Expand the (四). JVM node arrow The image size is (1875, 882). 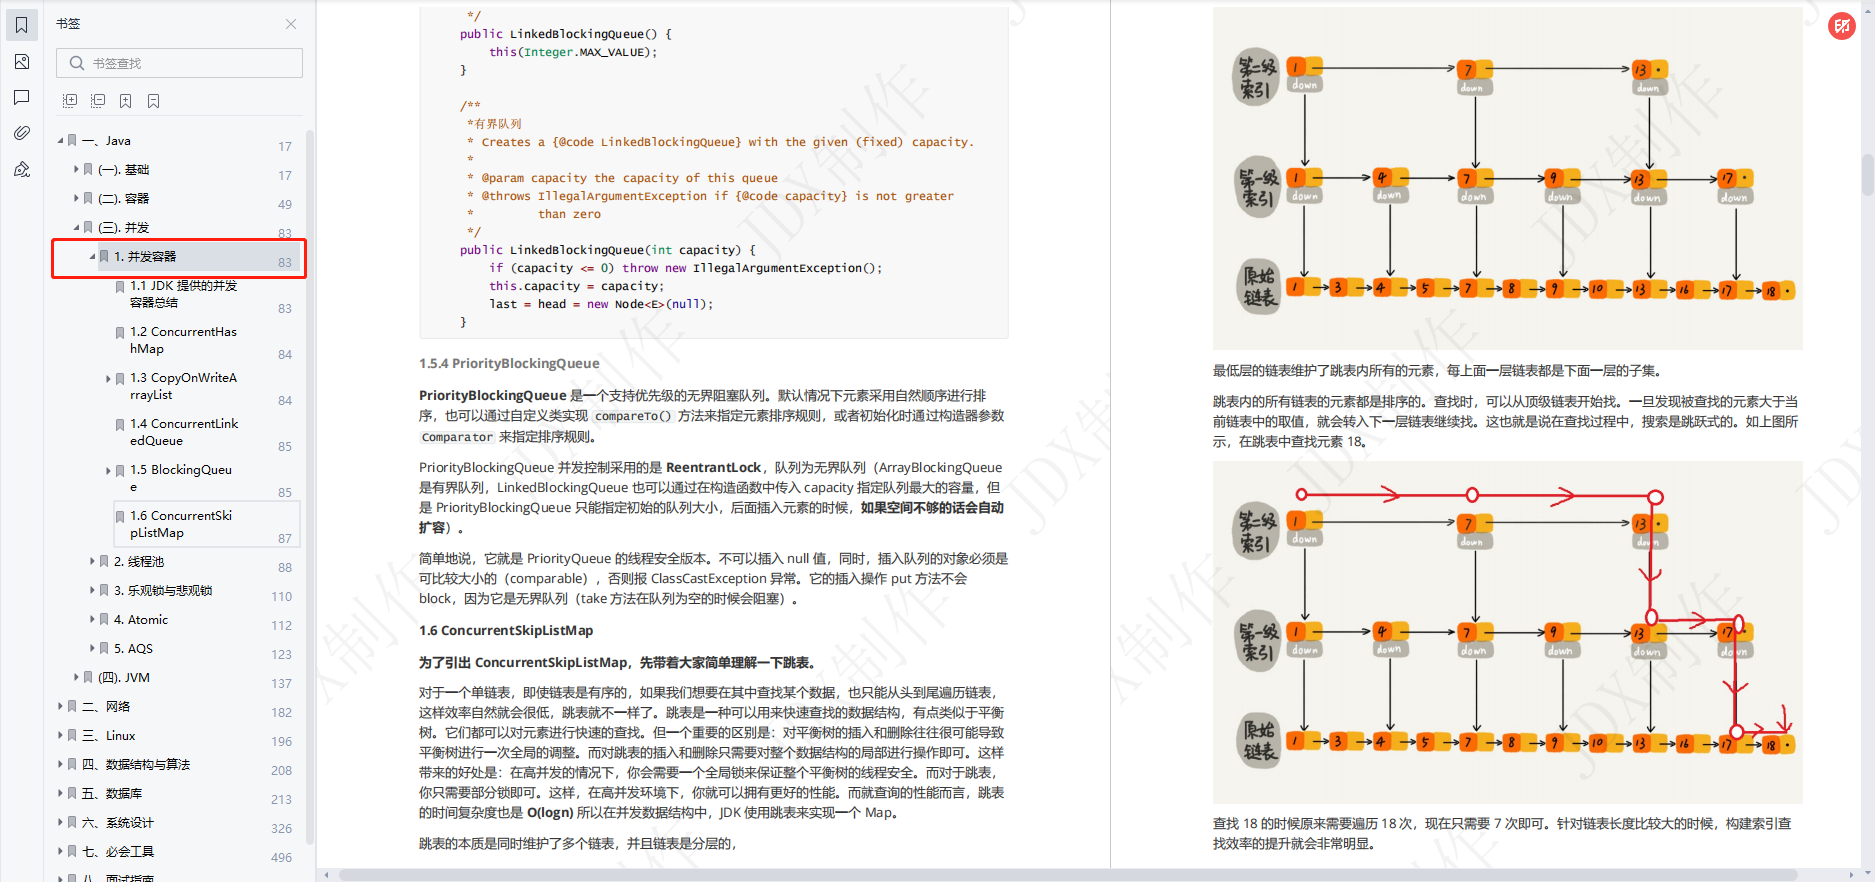(76, 678)
